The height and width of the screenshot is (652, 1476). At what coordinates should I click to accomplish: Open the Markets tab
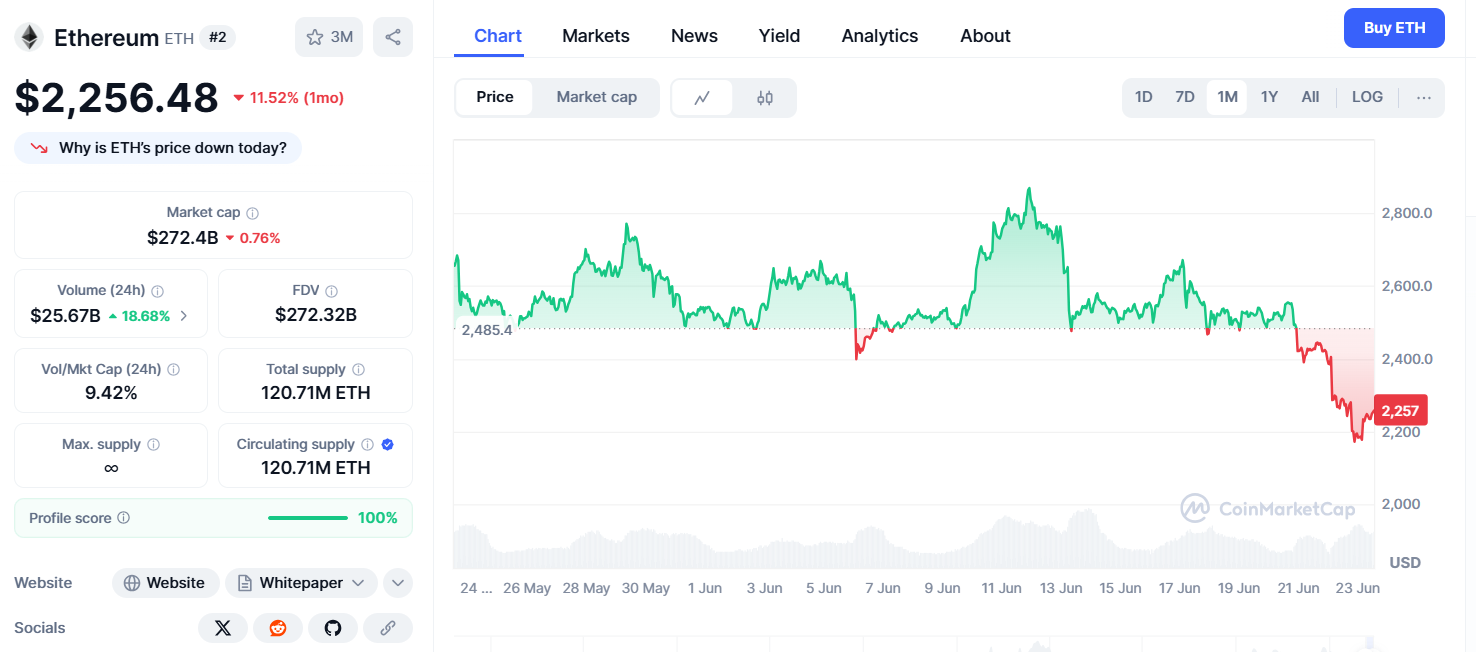click(596, 36)
